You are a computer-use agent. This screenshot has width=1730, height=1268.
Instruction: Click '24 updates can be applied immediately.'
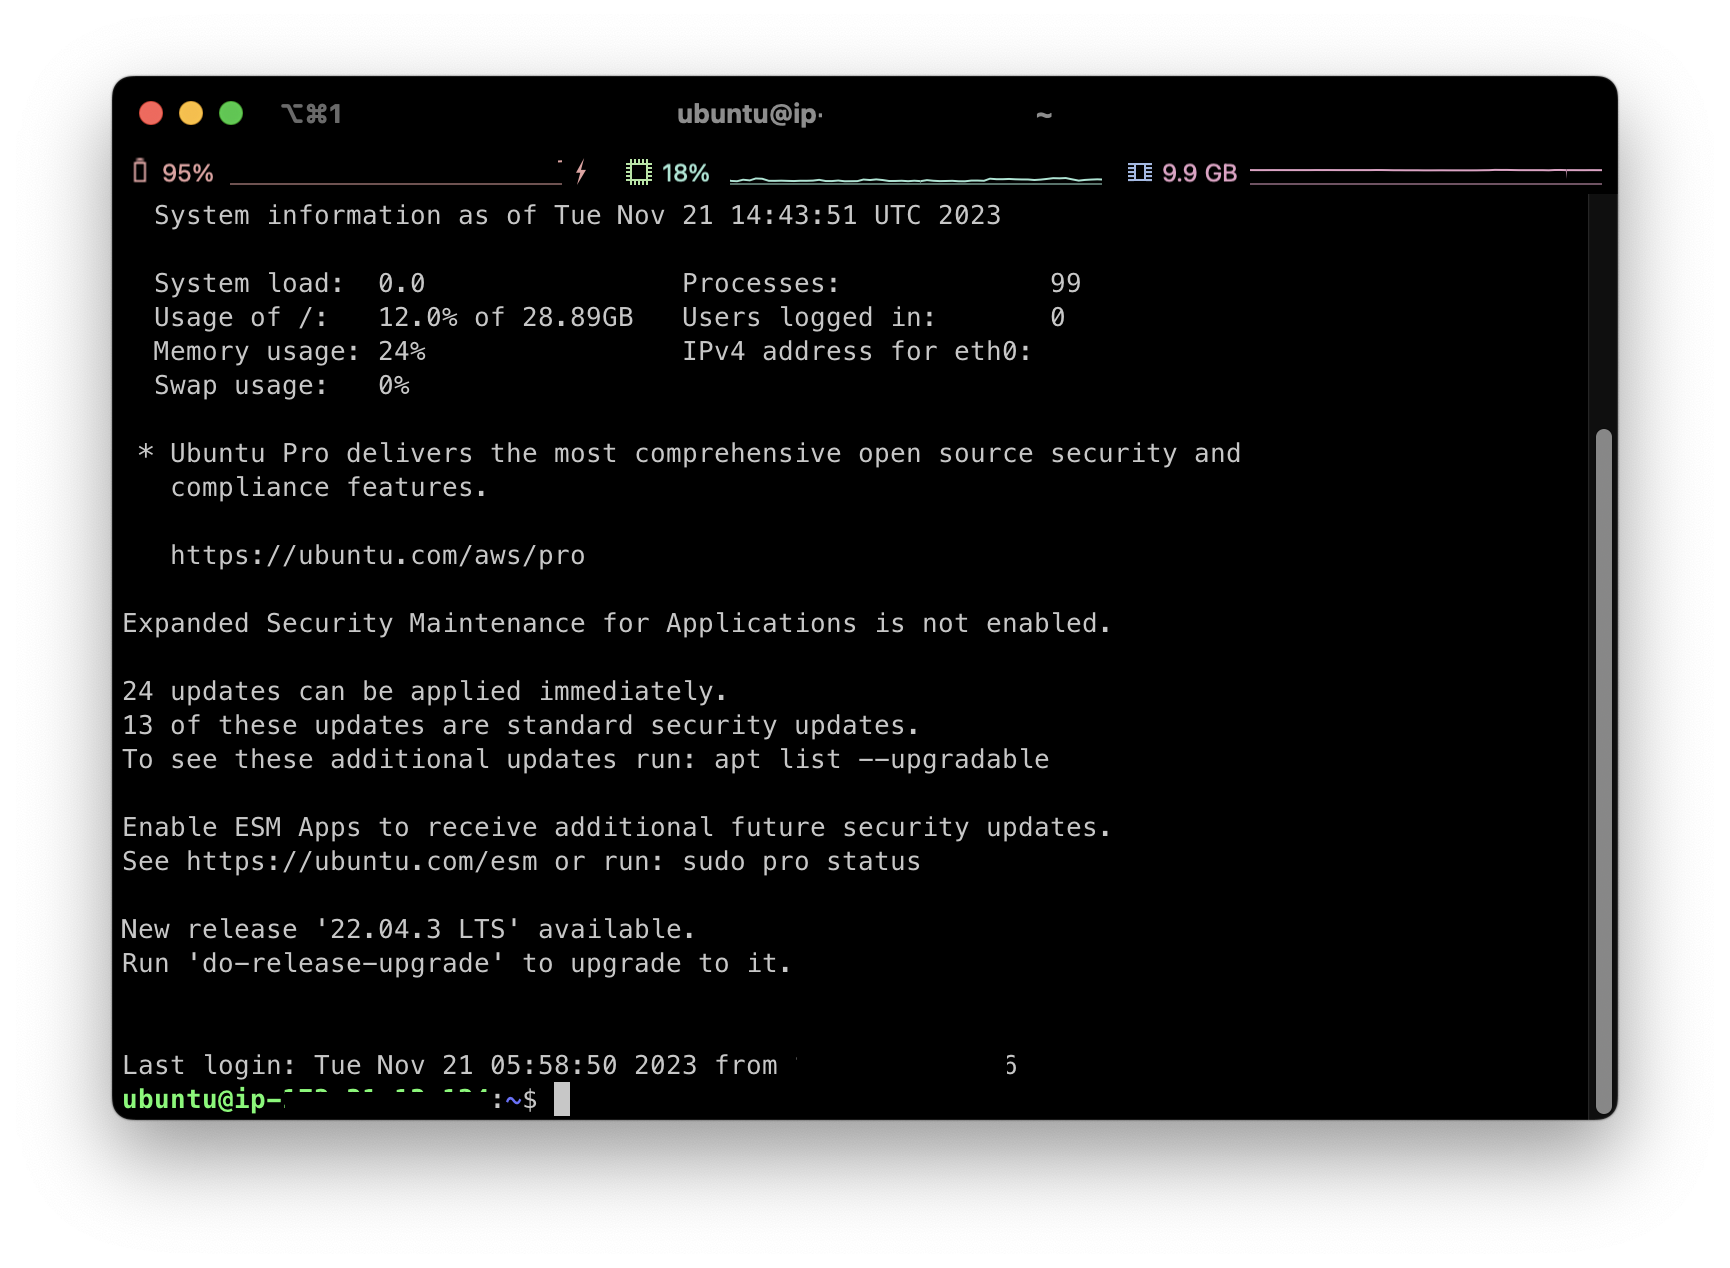click(424, 691)
